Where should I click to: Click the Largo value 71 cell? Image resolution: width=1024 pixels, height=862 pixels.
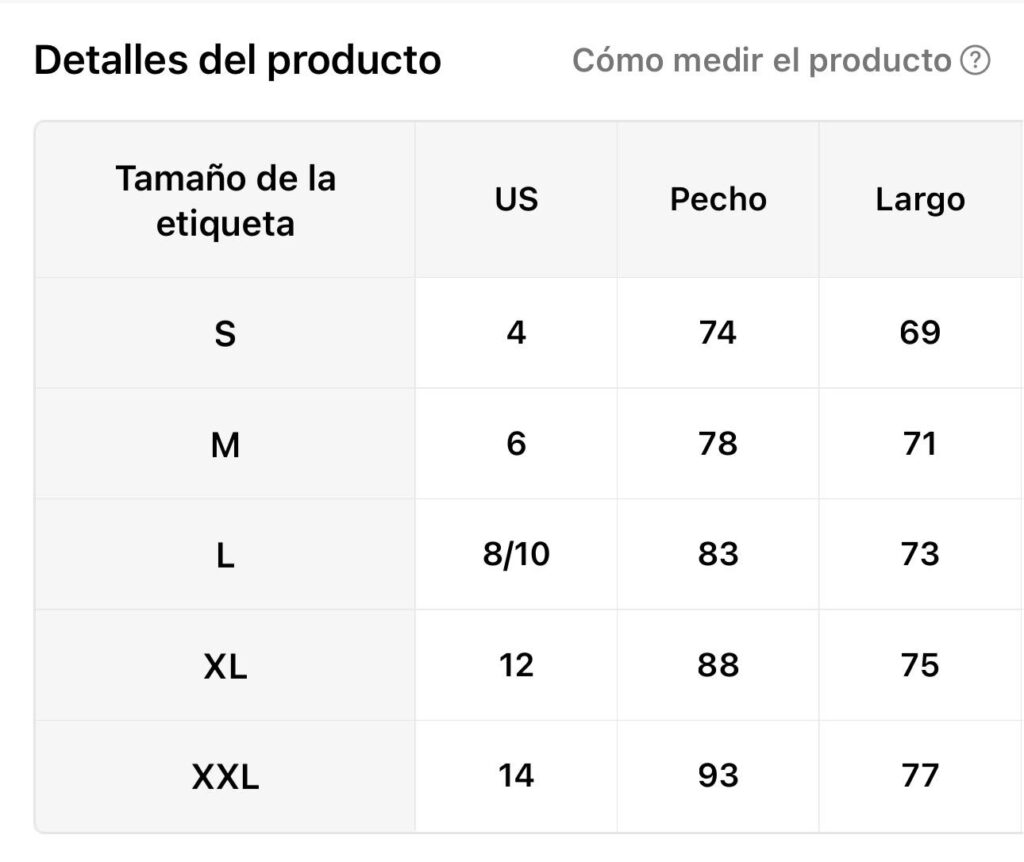click(921, 444)
